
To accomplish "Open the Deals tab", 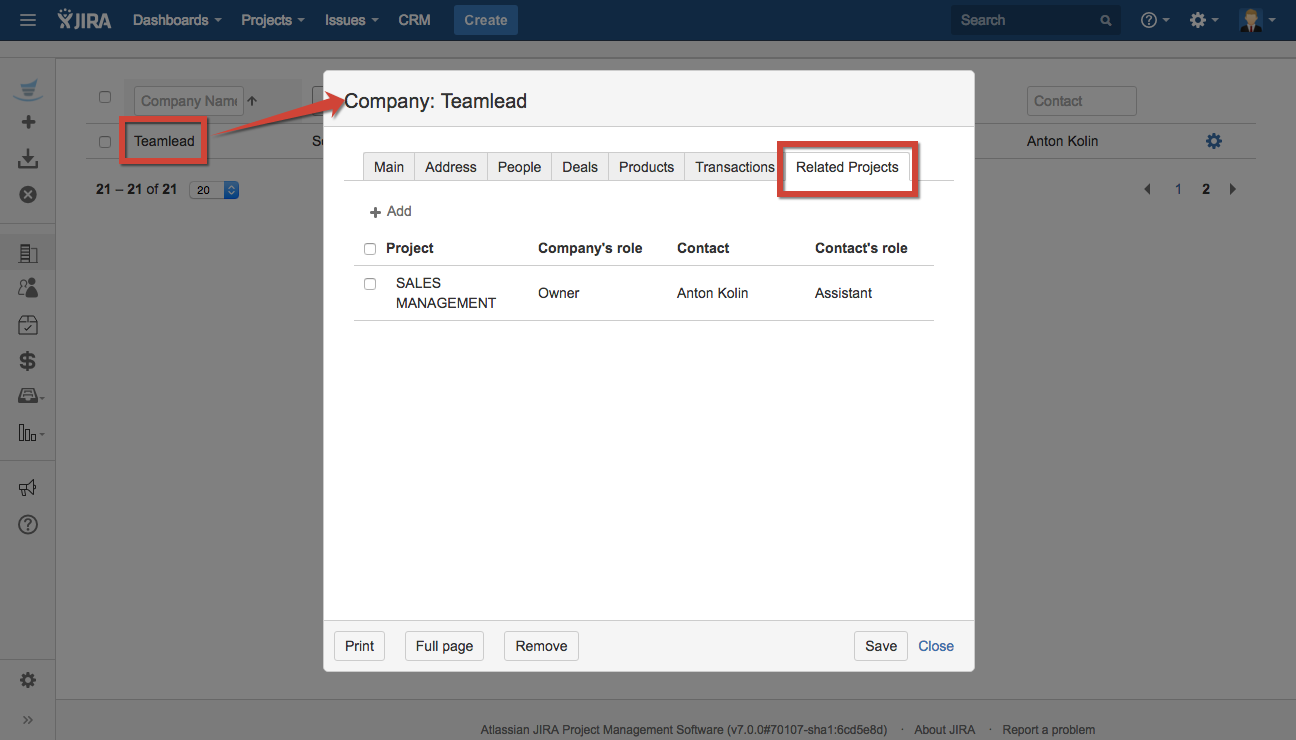I will (579, 167).
